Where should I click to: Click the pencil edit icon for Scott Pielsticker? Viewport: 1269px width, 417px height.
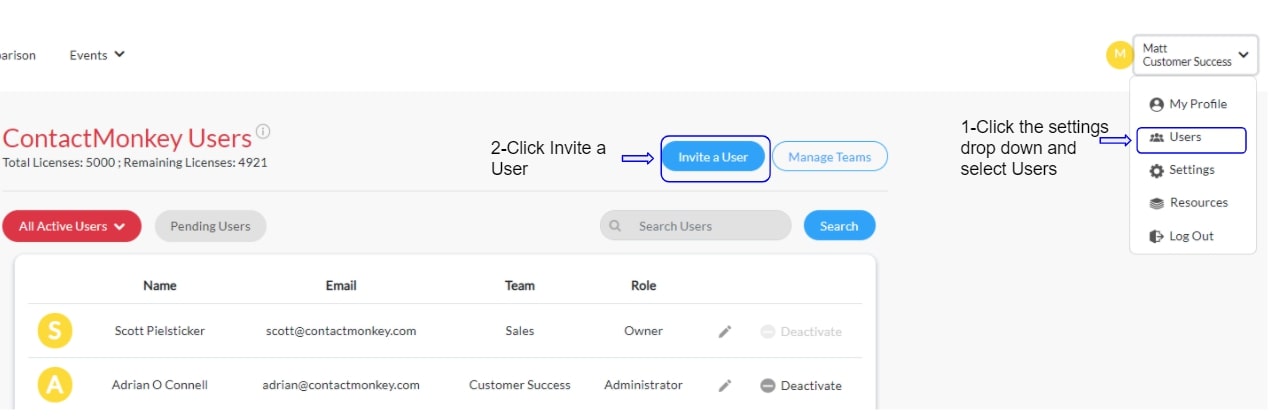pyautogui.click(x=725, y=331)
